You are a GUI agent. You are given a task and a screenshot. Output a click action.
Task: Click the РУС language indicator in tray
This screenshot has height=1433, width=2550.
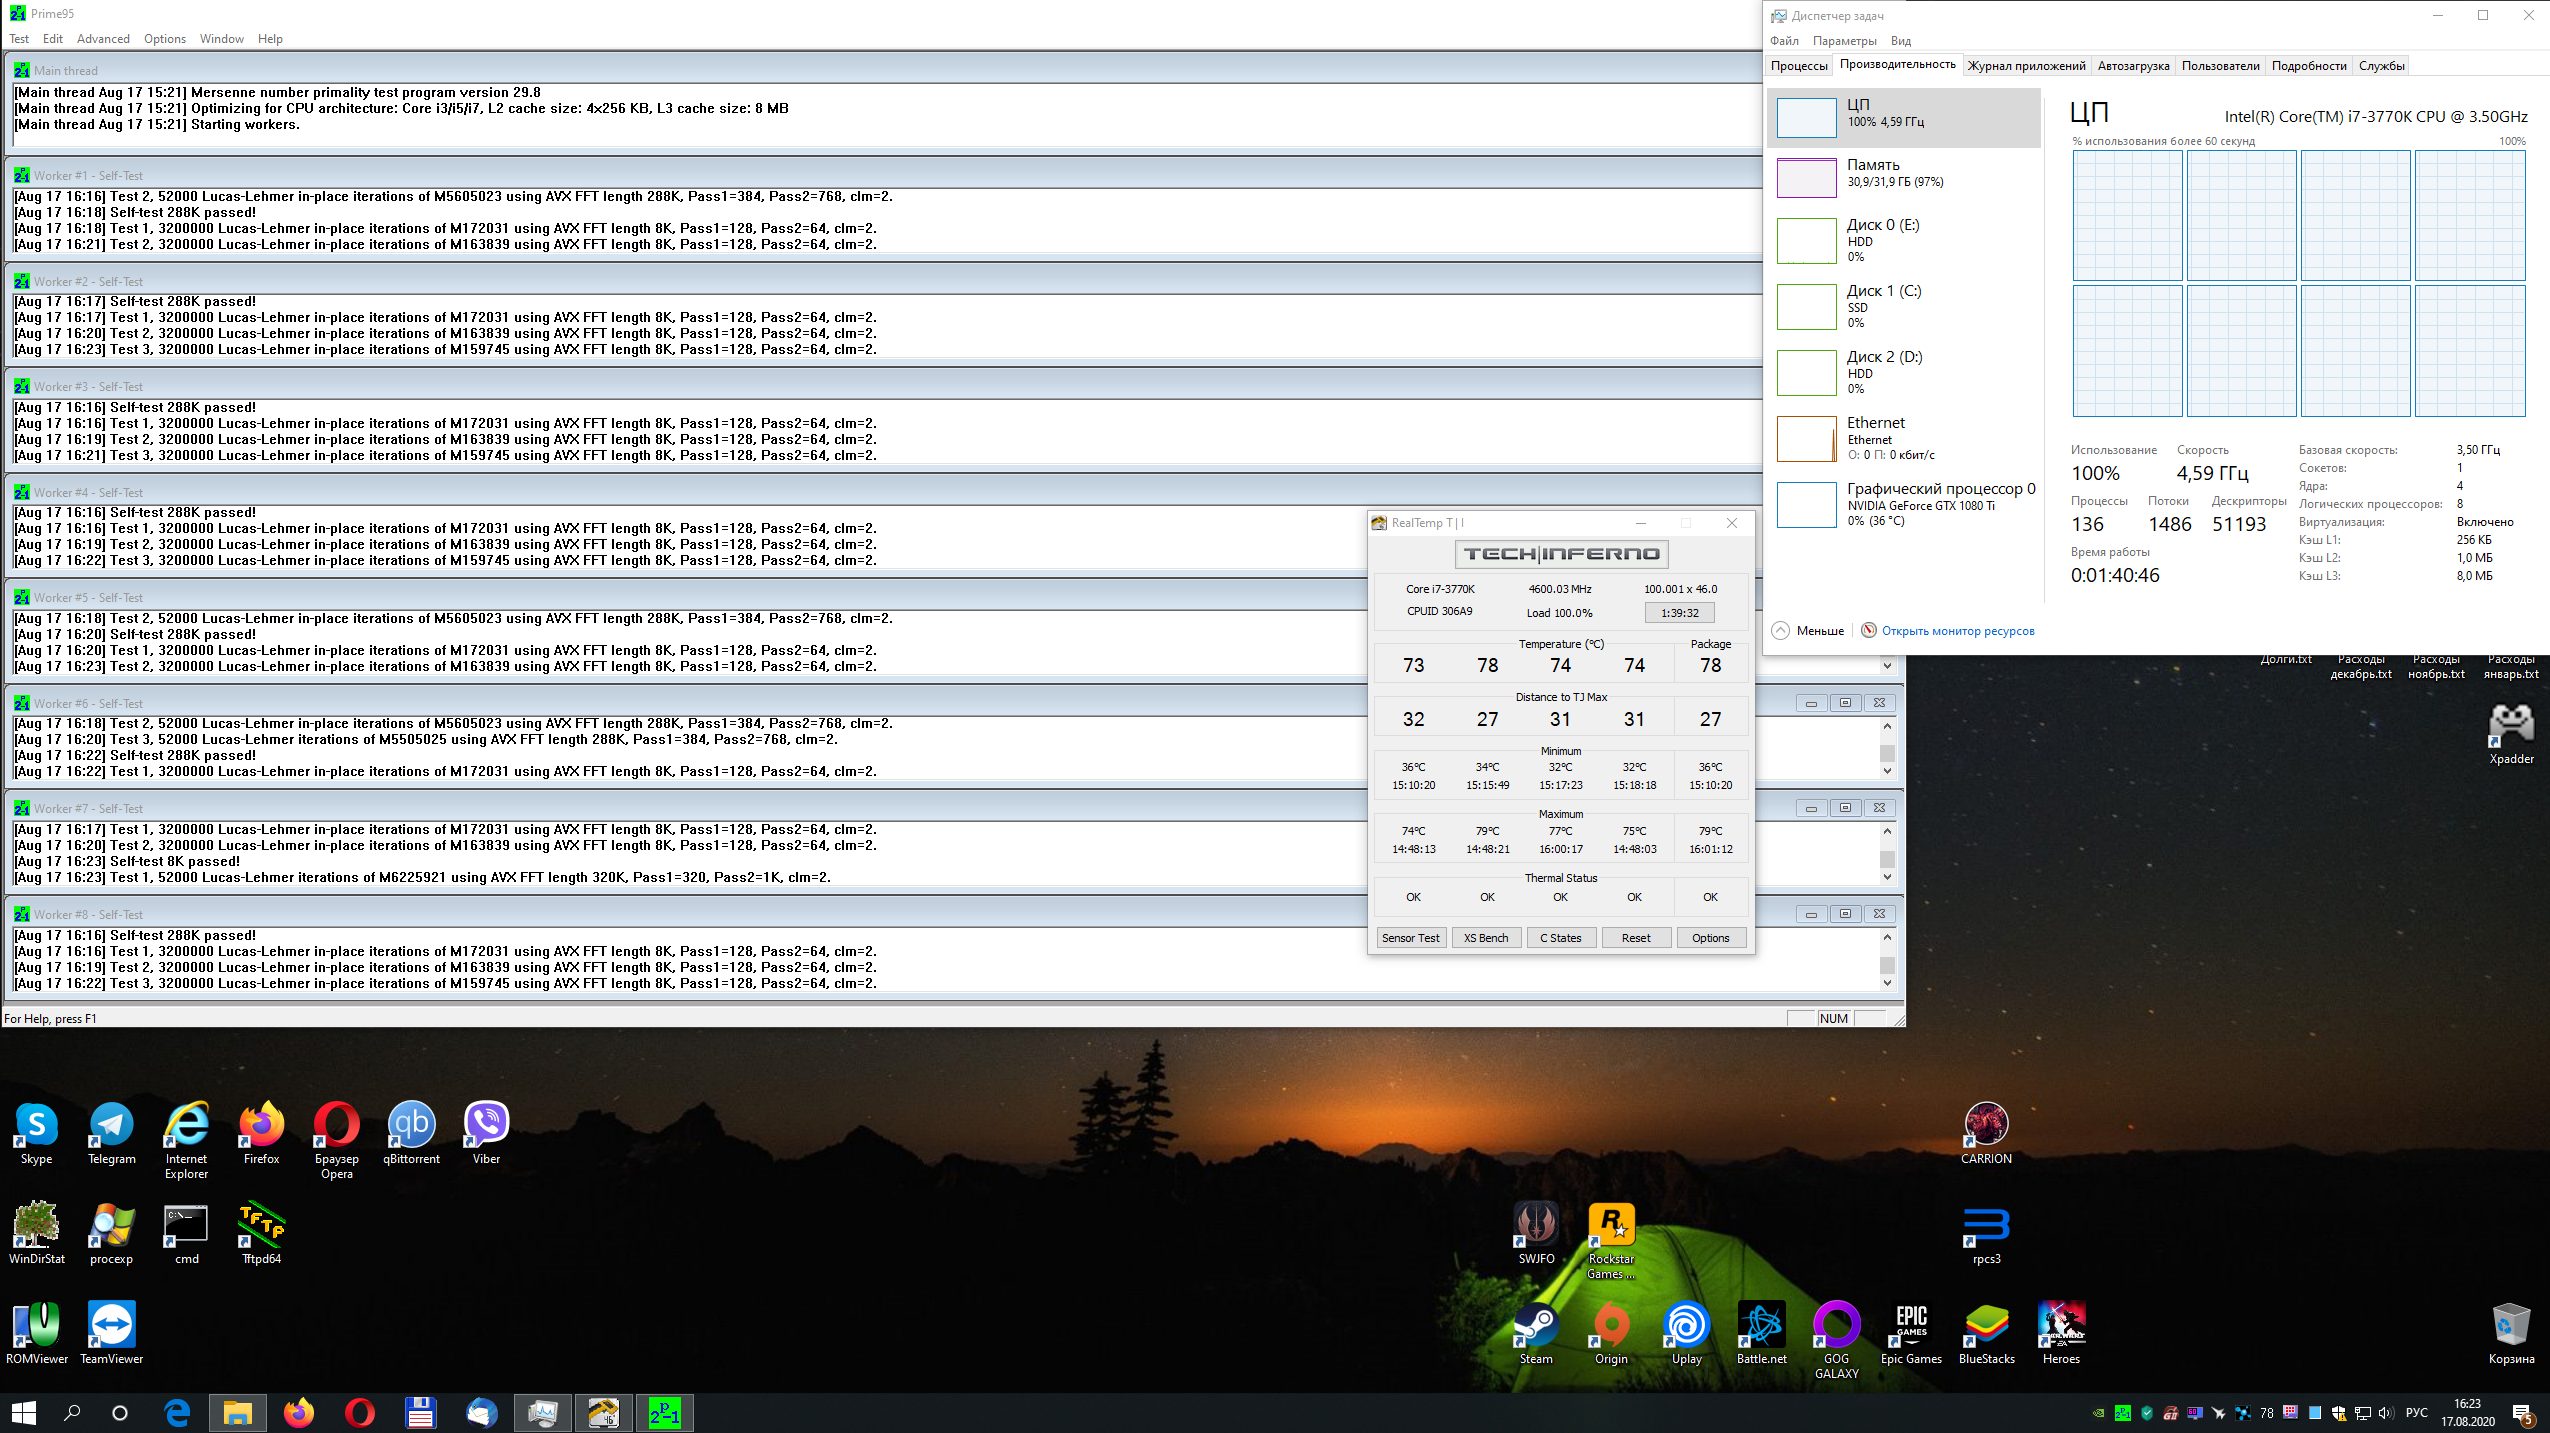click(2416, 1413)
